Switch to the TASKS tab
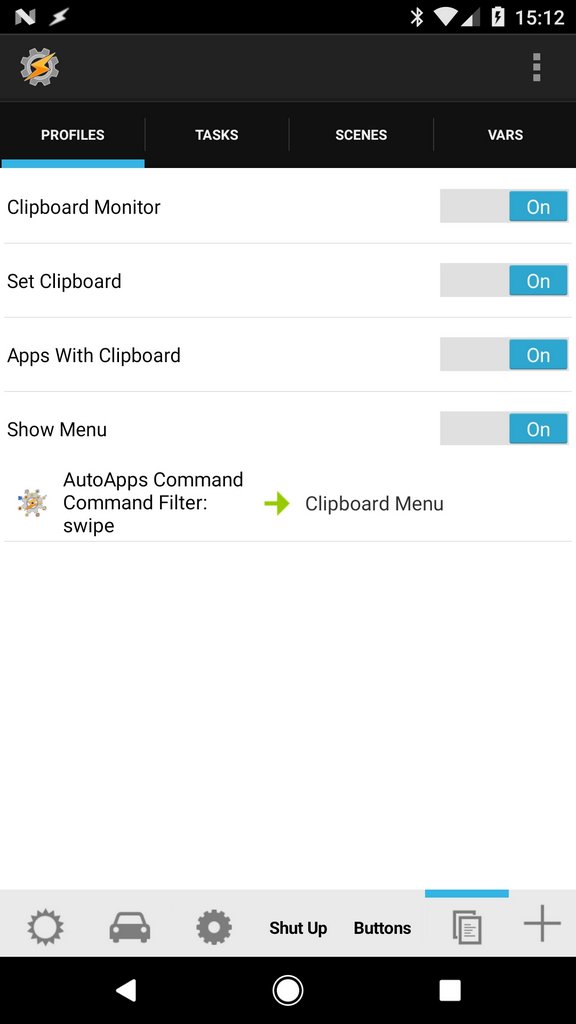Viewport: 576px width, 1024px height. pos(216,135)
